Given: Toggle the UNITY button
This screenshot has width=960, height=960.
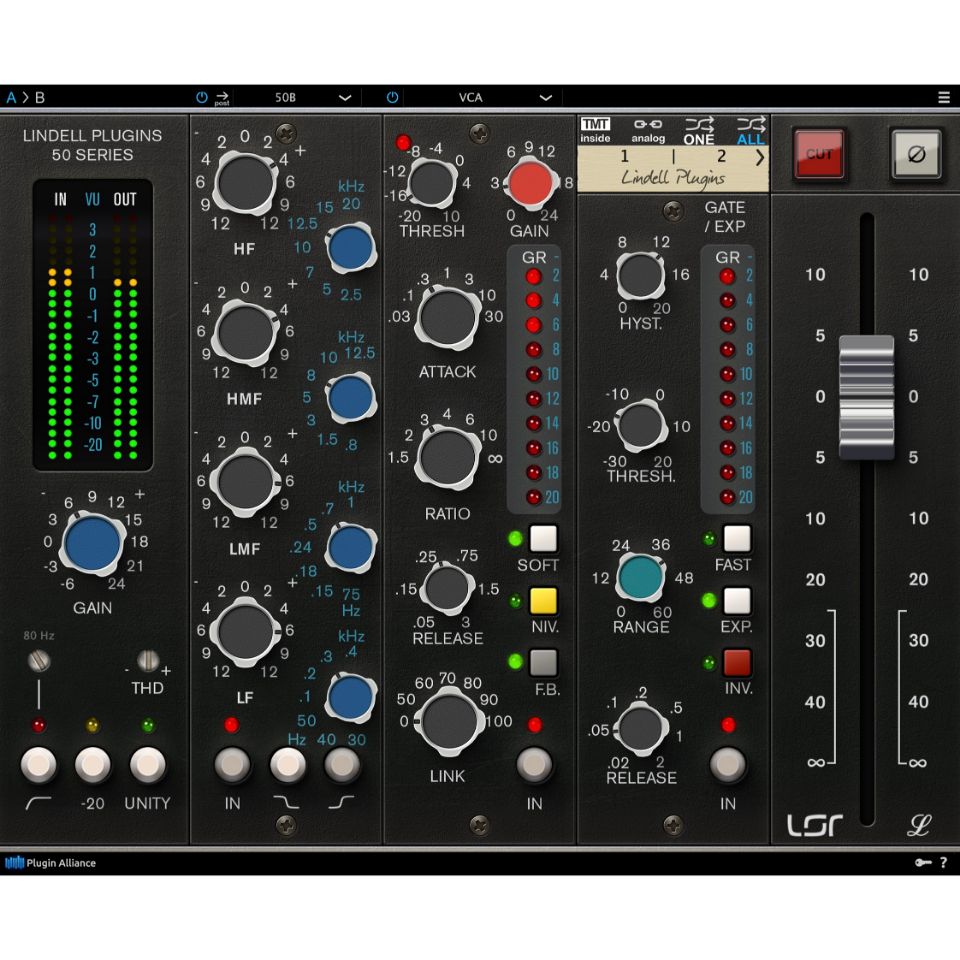Looking at the screenshot, I should 148,764.
